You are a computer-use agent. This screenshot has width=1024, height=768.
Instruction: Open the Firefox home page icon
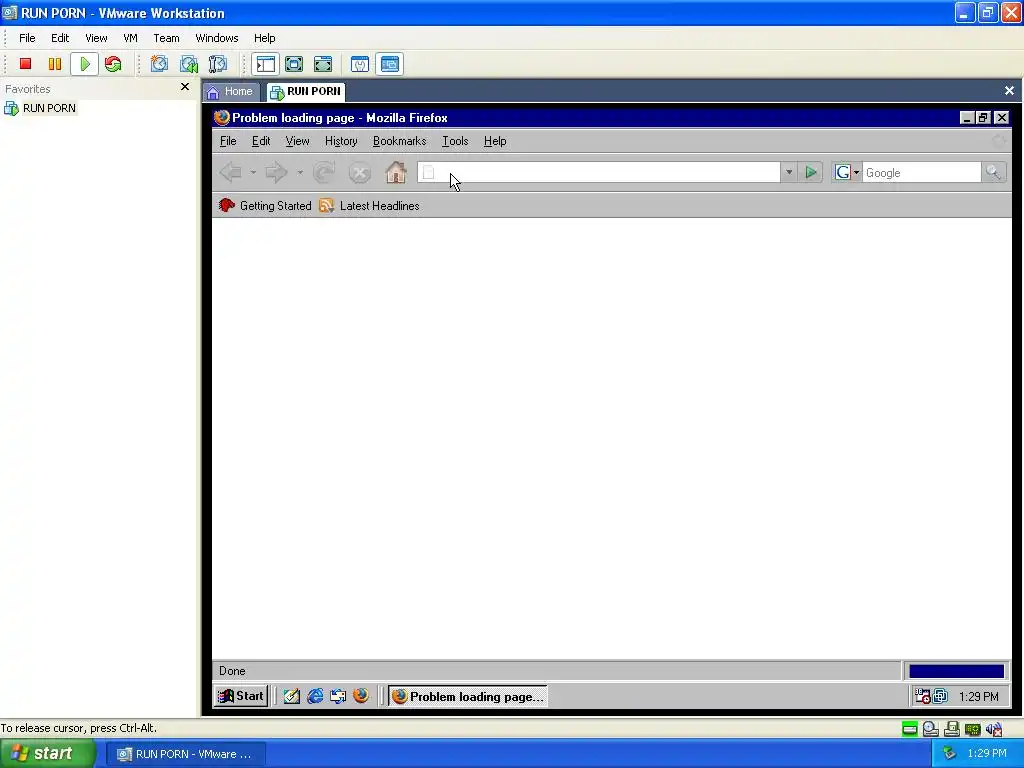point(396,172)
